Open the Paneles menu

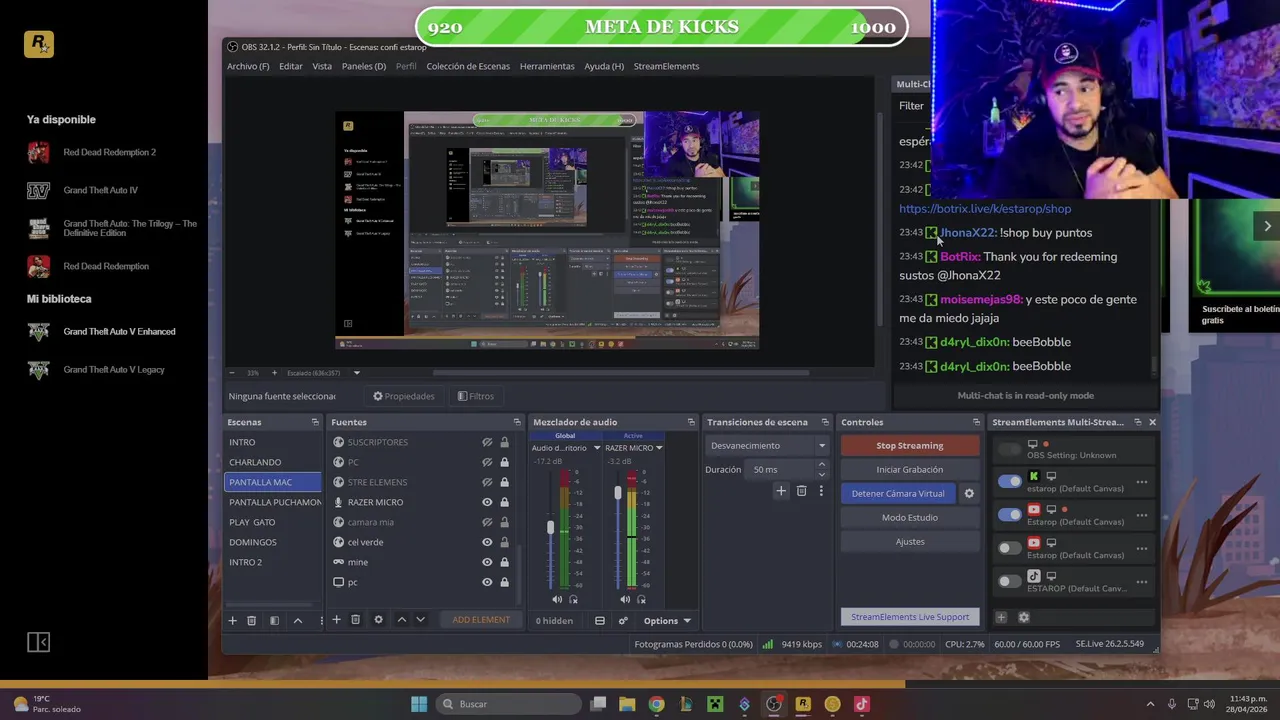click(364, 66)
